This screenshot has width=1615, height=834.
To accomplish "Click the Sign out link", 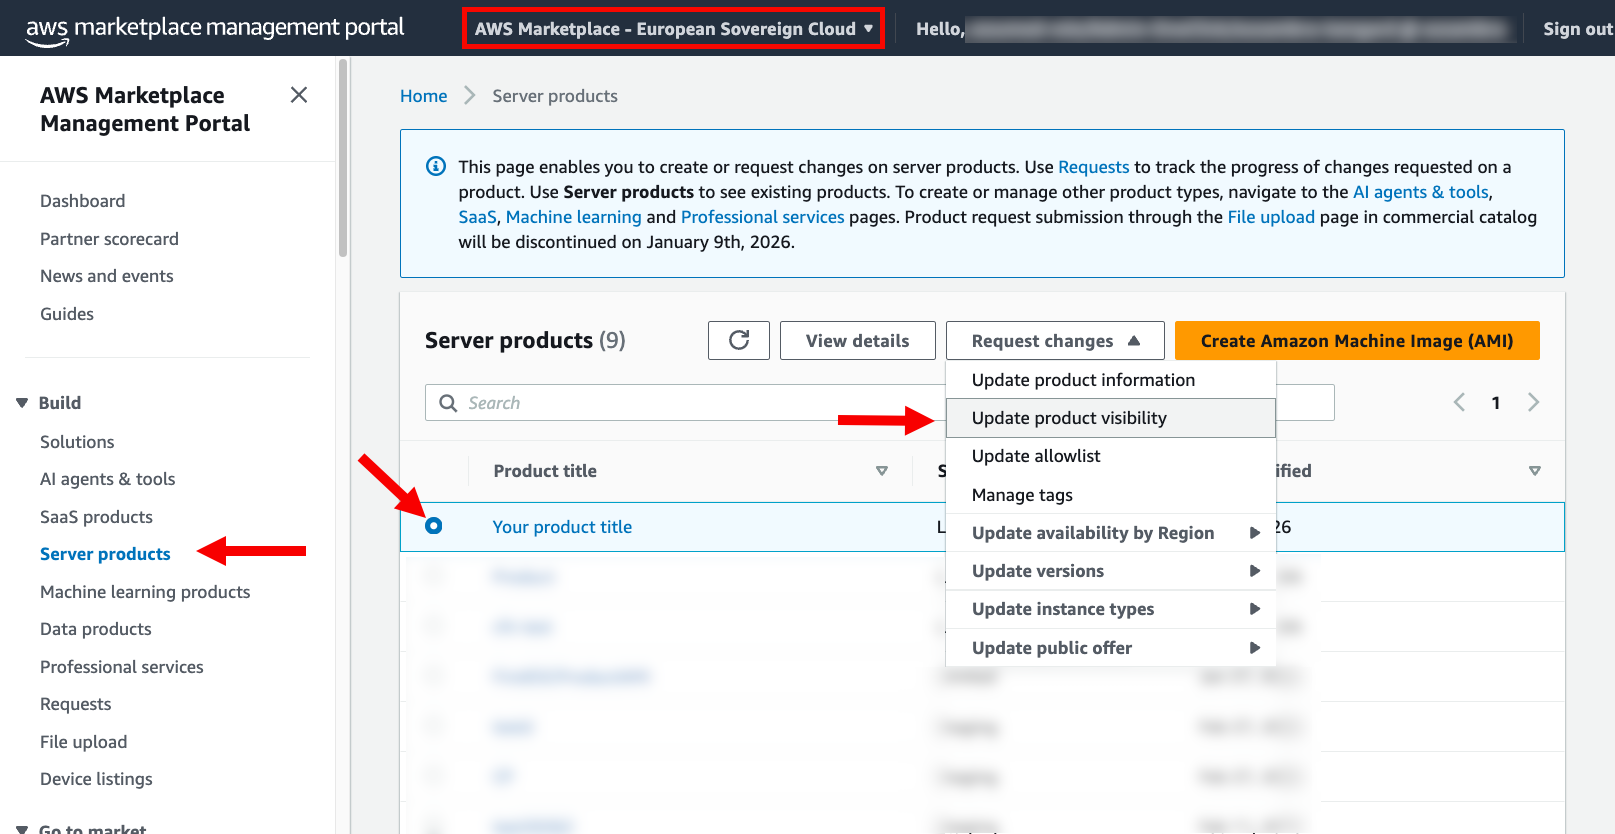I will 1578,29.
